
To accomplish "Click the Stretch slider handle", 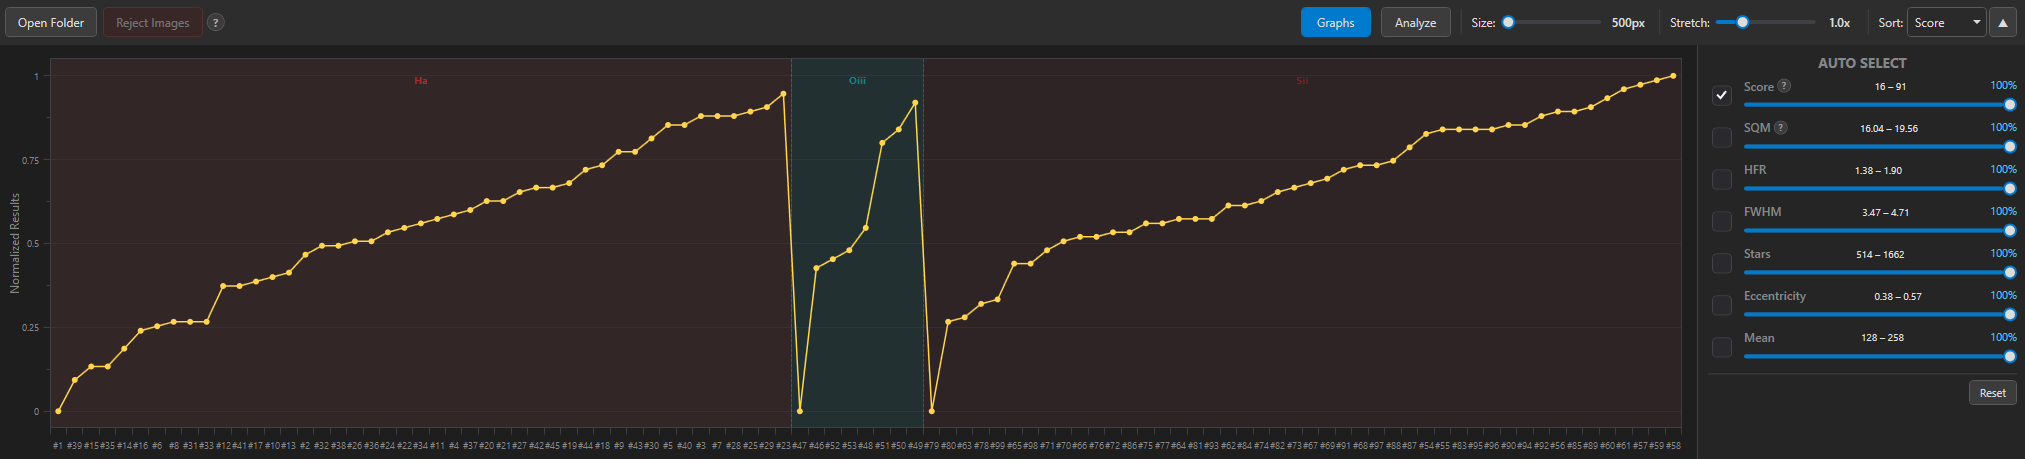I will pos(1742,22).
